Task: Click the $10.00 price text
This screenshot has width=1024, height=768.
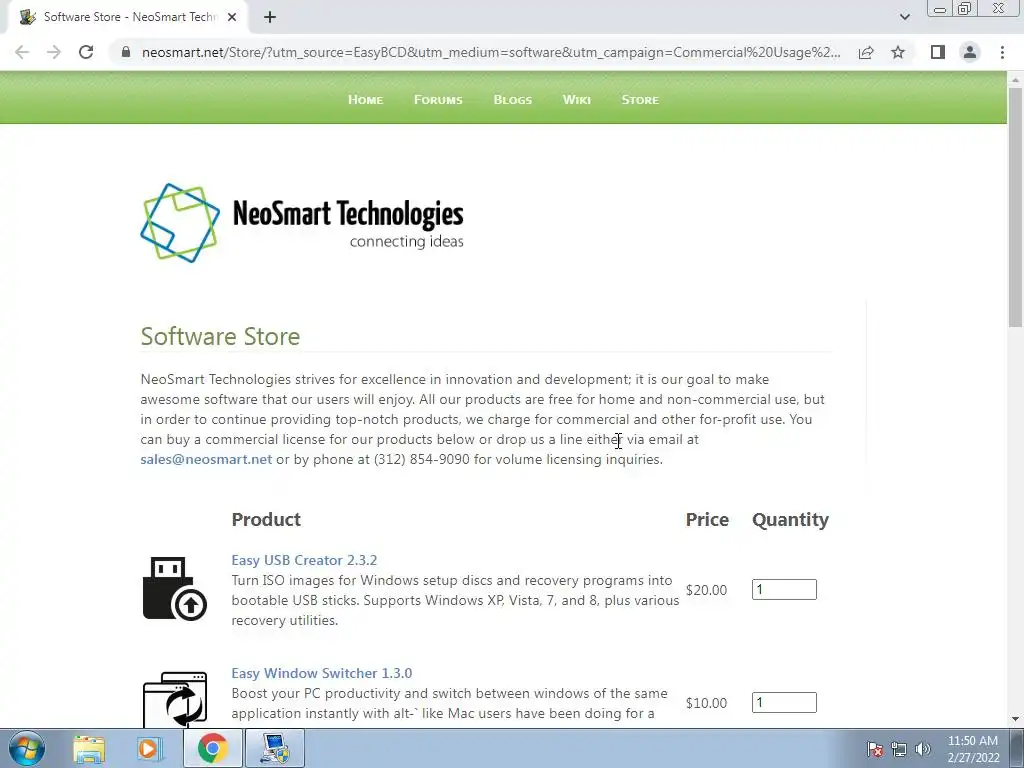Action: pos(706,703)
